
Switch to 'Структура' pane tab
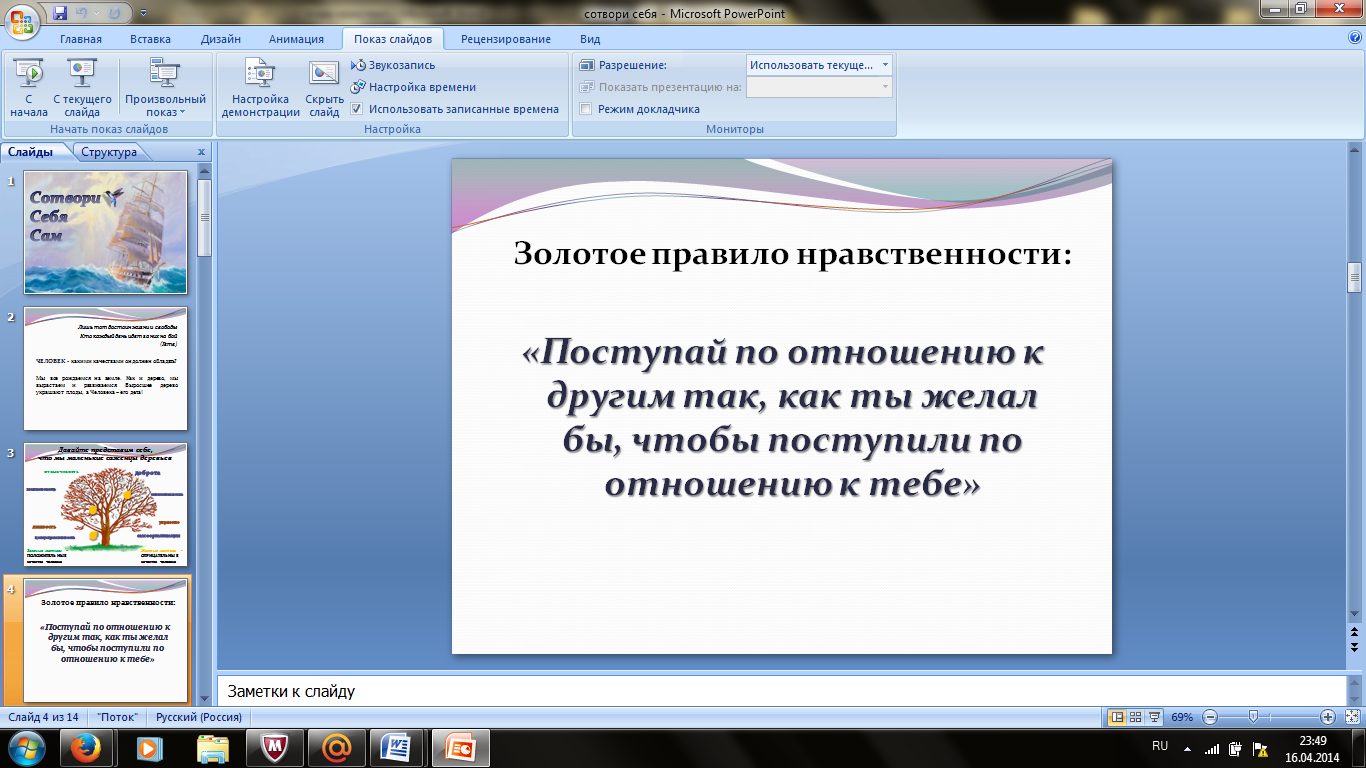coord(110,152)
